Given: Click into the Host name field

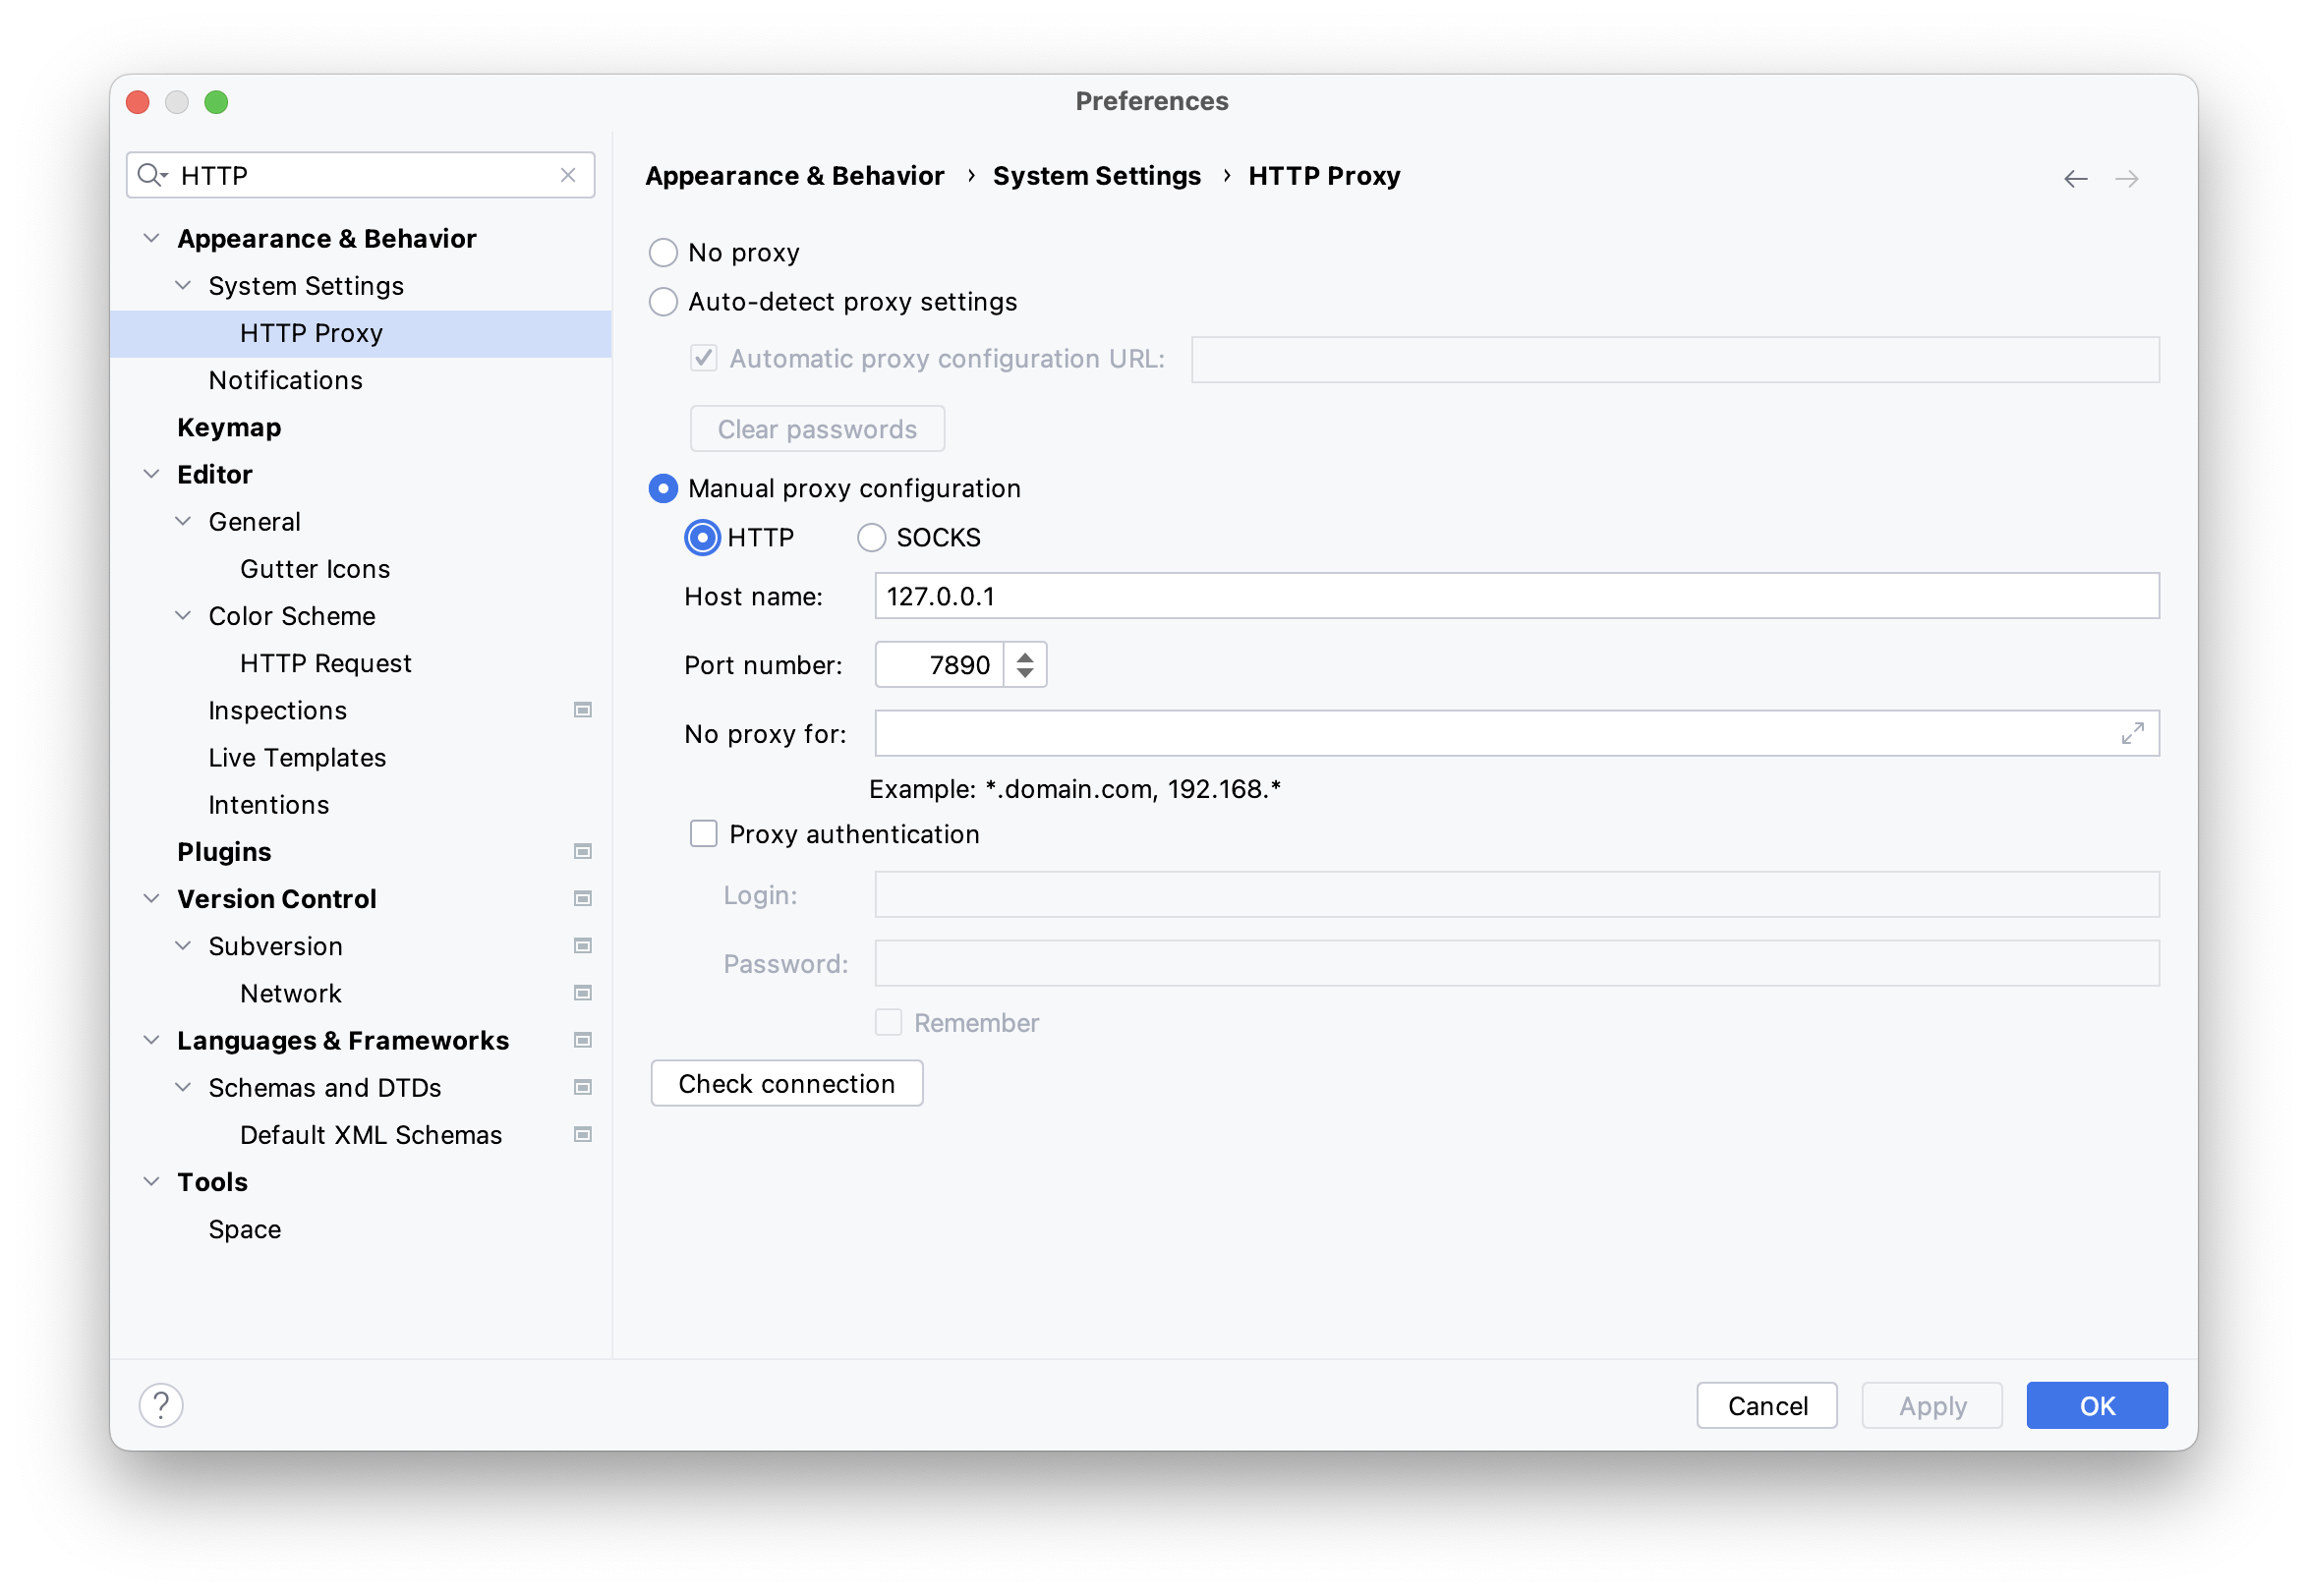Looking at the screenshot, I should pos(1516,596).
